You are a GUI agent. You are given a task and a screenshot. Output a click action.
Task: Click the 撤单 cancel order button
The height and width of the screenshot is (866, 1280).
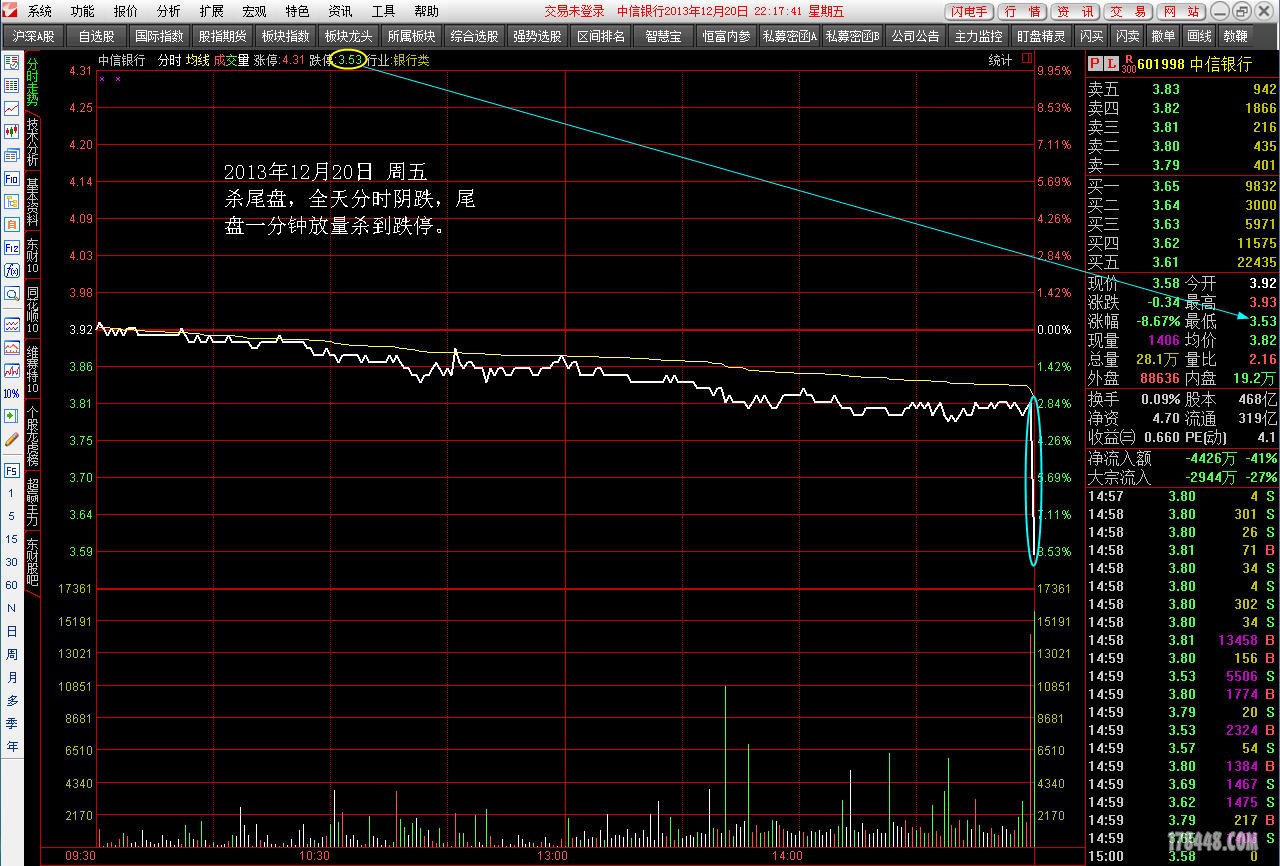click(1164, 36)
